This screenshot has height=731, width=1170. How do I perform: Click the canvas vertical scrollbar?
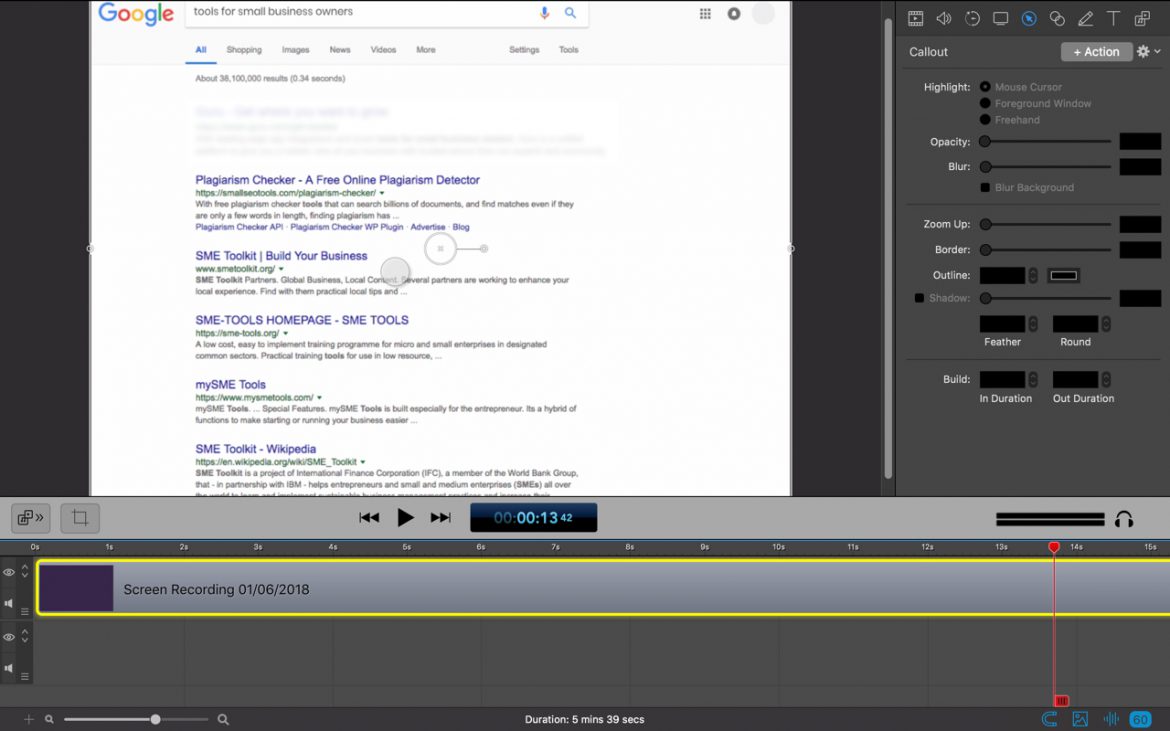pos(888,248)
